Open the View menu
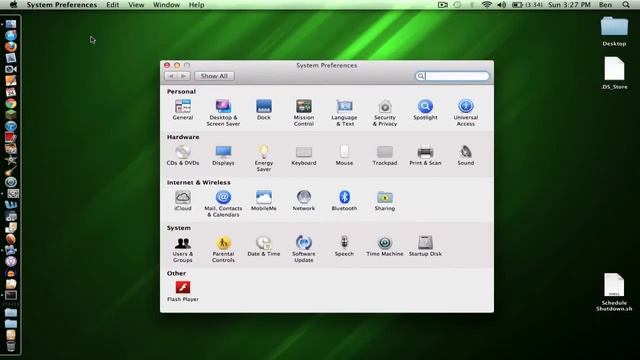Screen dimensions: 640x360 point(136,5)
